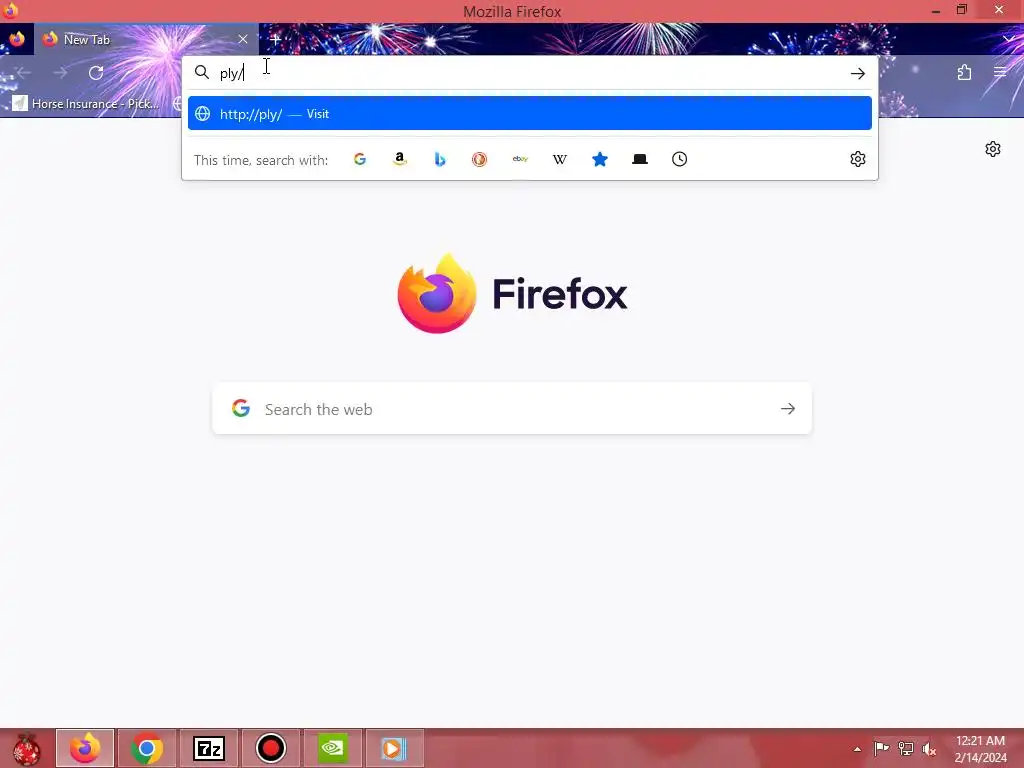Search history using the clock icon
The width and height of the screenshot is (1024, 768).
[x=679, y=159]
